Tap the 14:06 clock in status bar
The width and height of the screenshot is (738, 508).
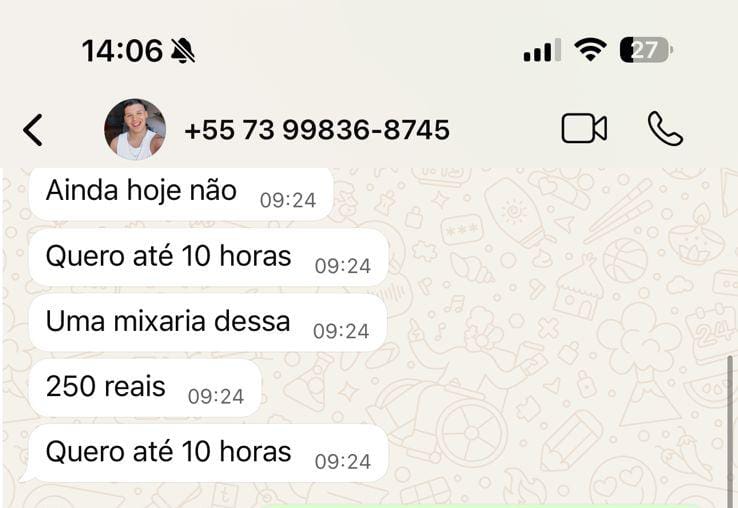point(122,51)
